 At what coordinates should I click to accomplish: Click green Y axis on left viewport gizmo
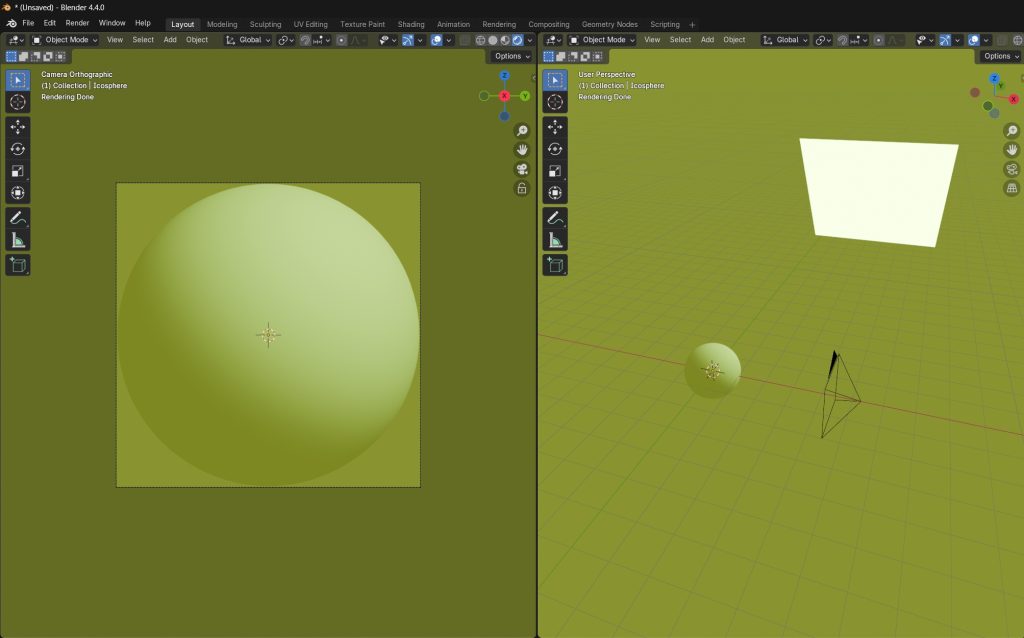(524, 96)
